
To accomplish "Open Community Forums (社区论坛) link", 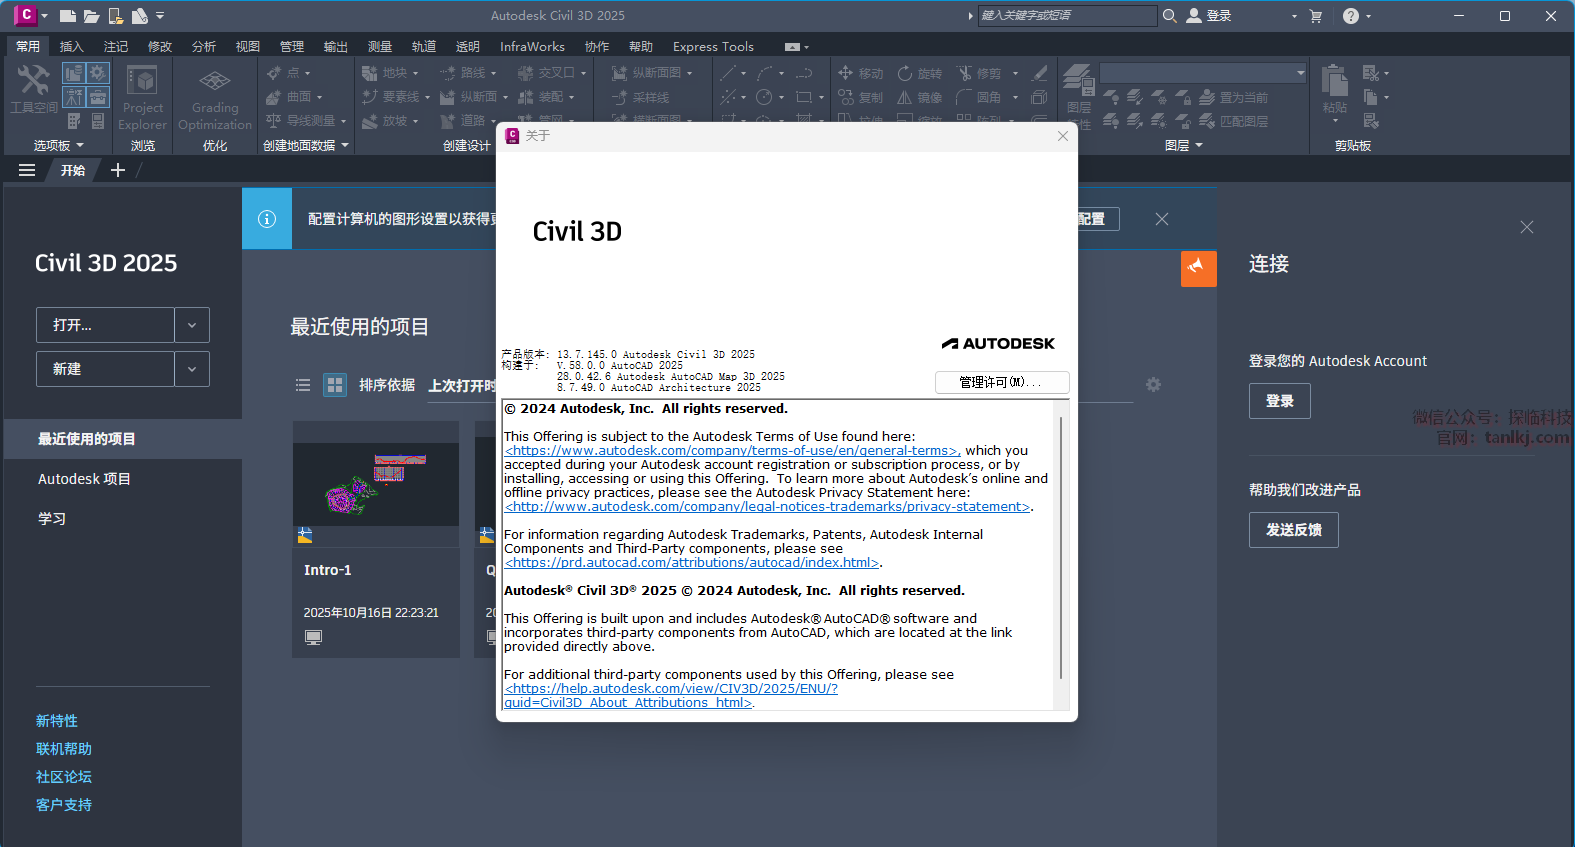I will [64, 777].
